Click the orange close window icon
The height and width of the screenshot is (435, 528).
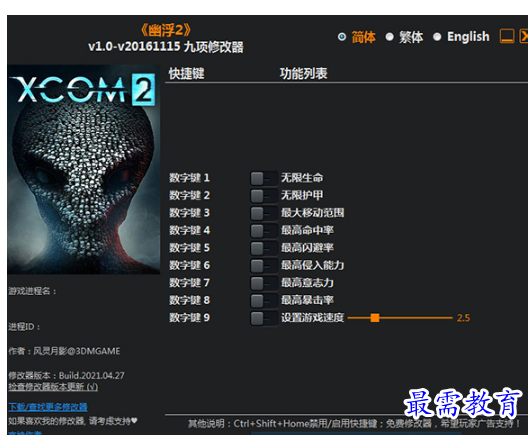[x=524, y=36]
